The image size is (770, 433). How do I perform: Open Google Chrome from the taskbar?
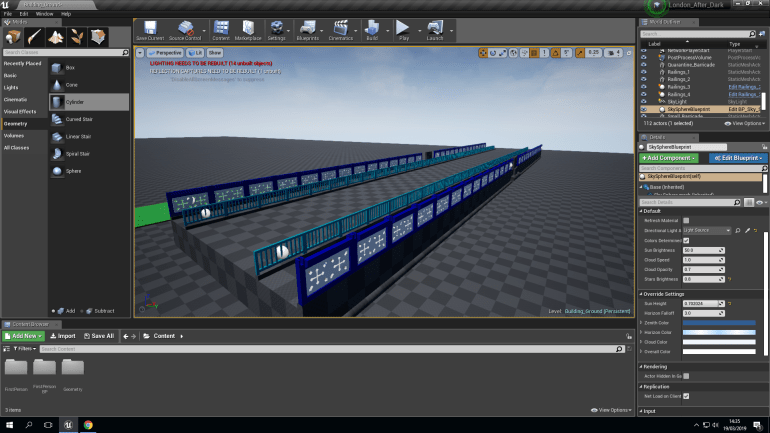(x=88, y=425)
